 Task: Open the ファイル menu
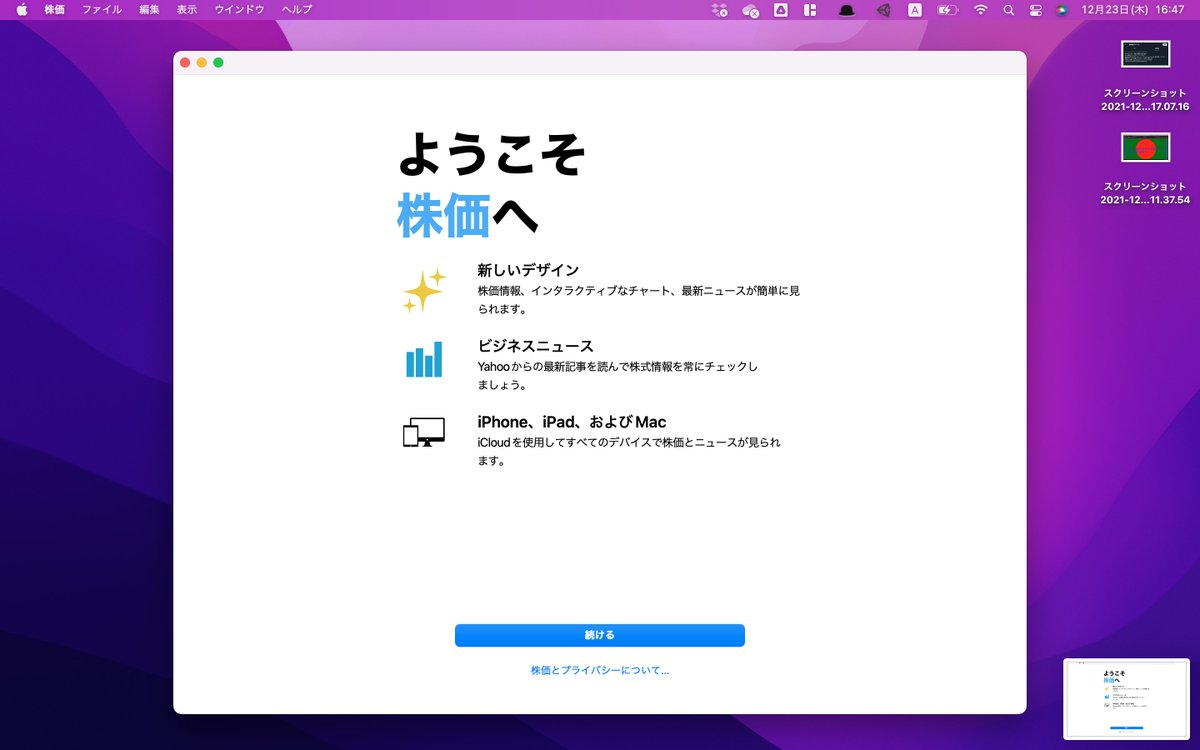pyautogui.click(x=102, y=9)
